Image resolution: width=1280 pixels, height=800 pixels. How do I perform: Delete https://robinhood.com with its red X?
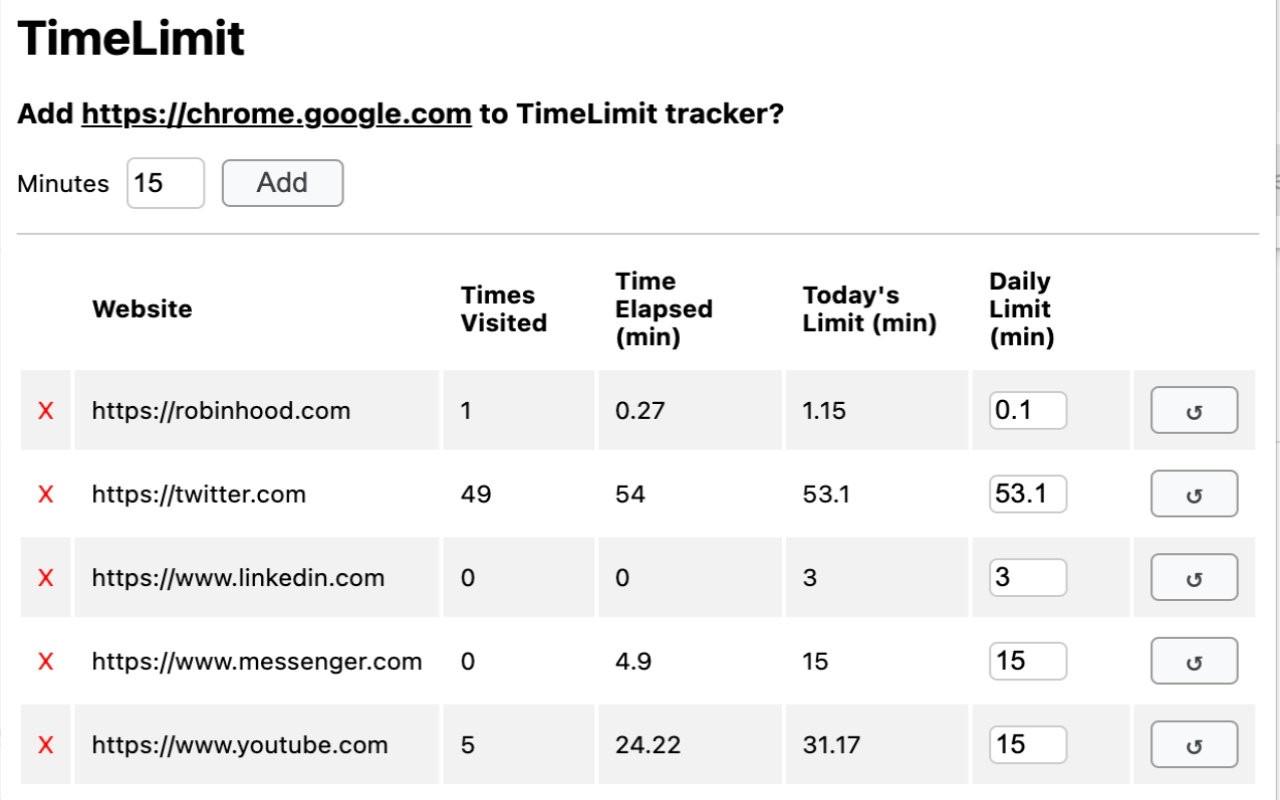click(45, 410)
